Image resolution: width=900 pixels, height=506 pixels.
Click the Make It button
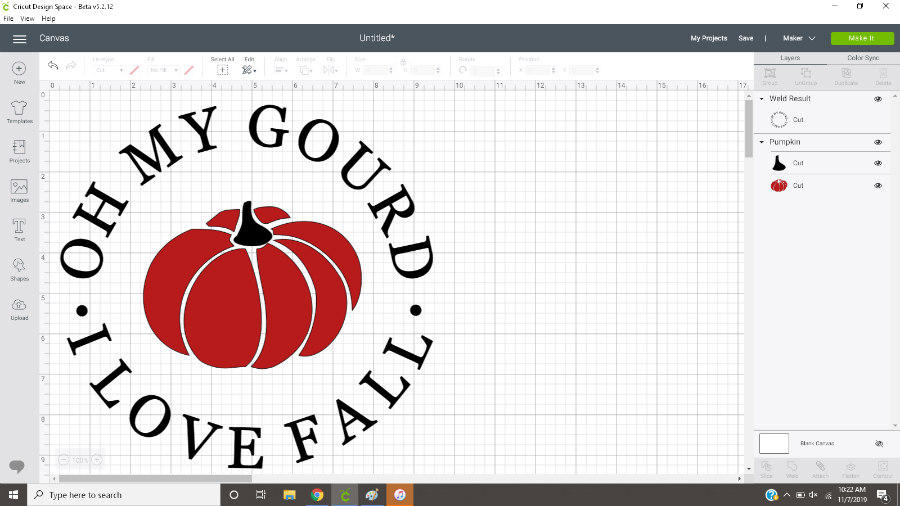click(x=860, y=38)
